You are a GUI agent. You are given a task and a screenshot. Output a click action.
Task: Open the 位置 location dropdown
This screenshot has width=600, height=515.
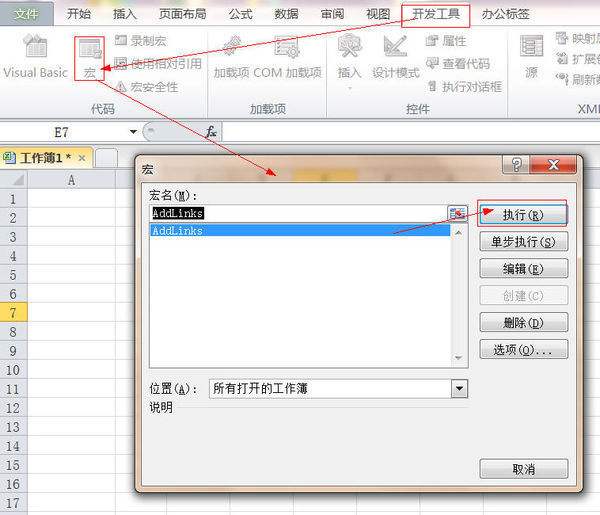[459, 389]
